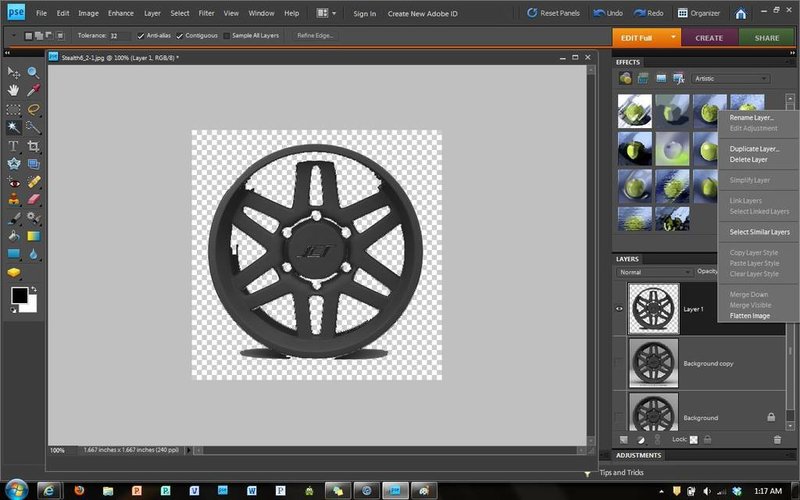Select the Eraser tool
The height and width of the screenshot is (500, 800).
click(33, 199)
